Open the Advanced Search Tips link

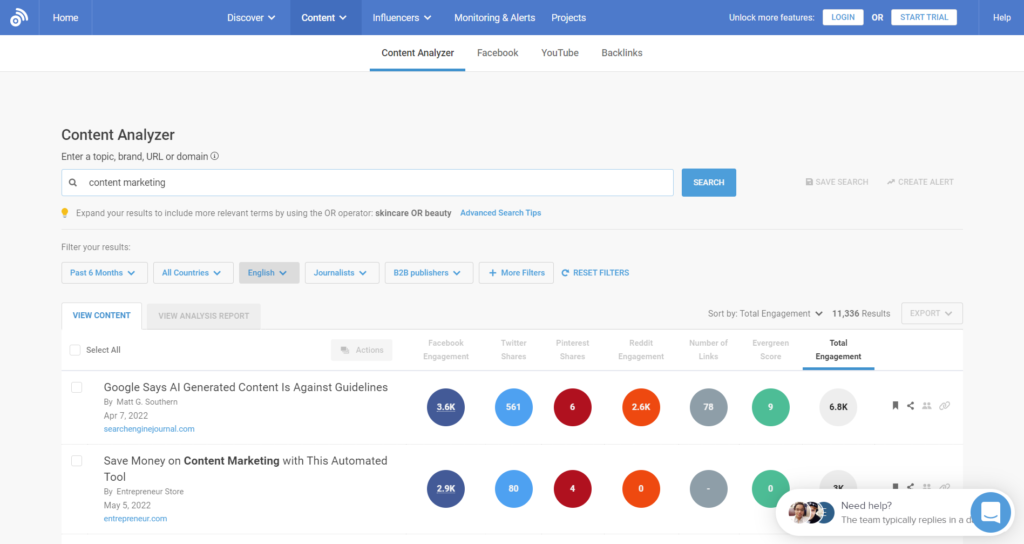[x=501, y=213]
